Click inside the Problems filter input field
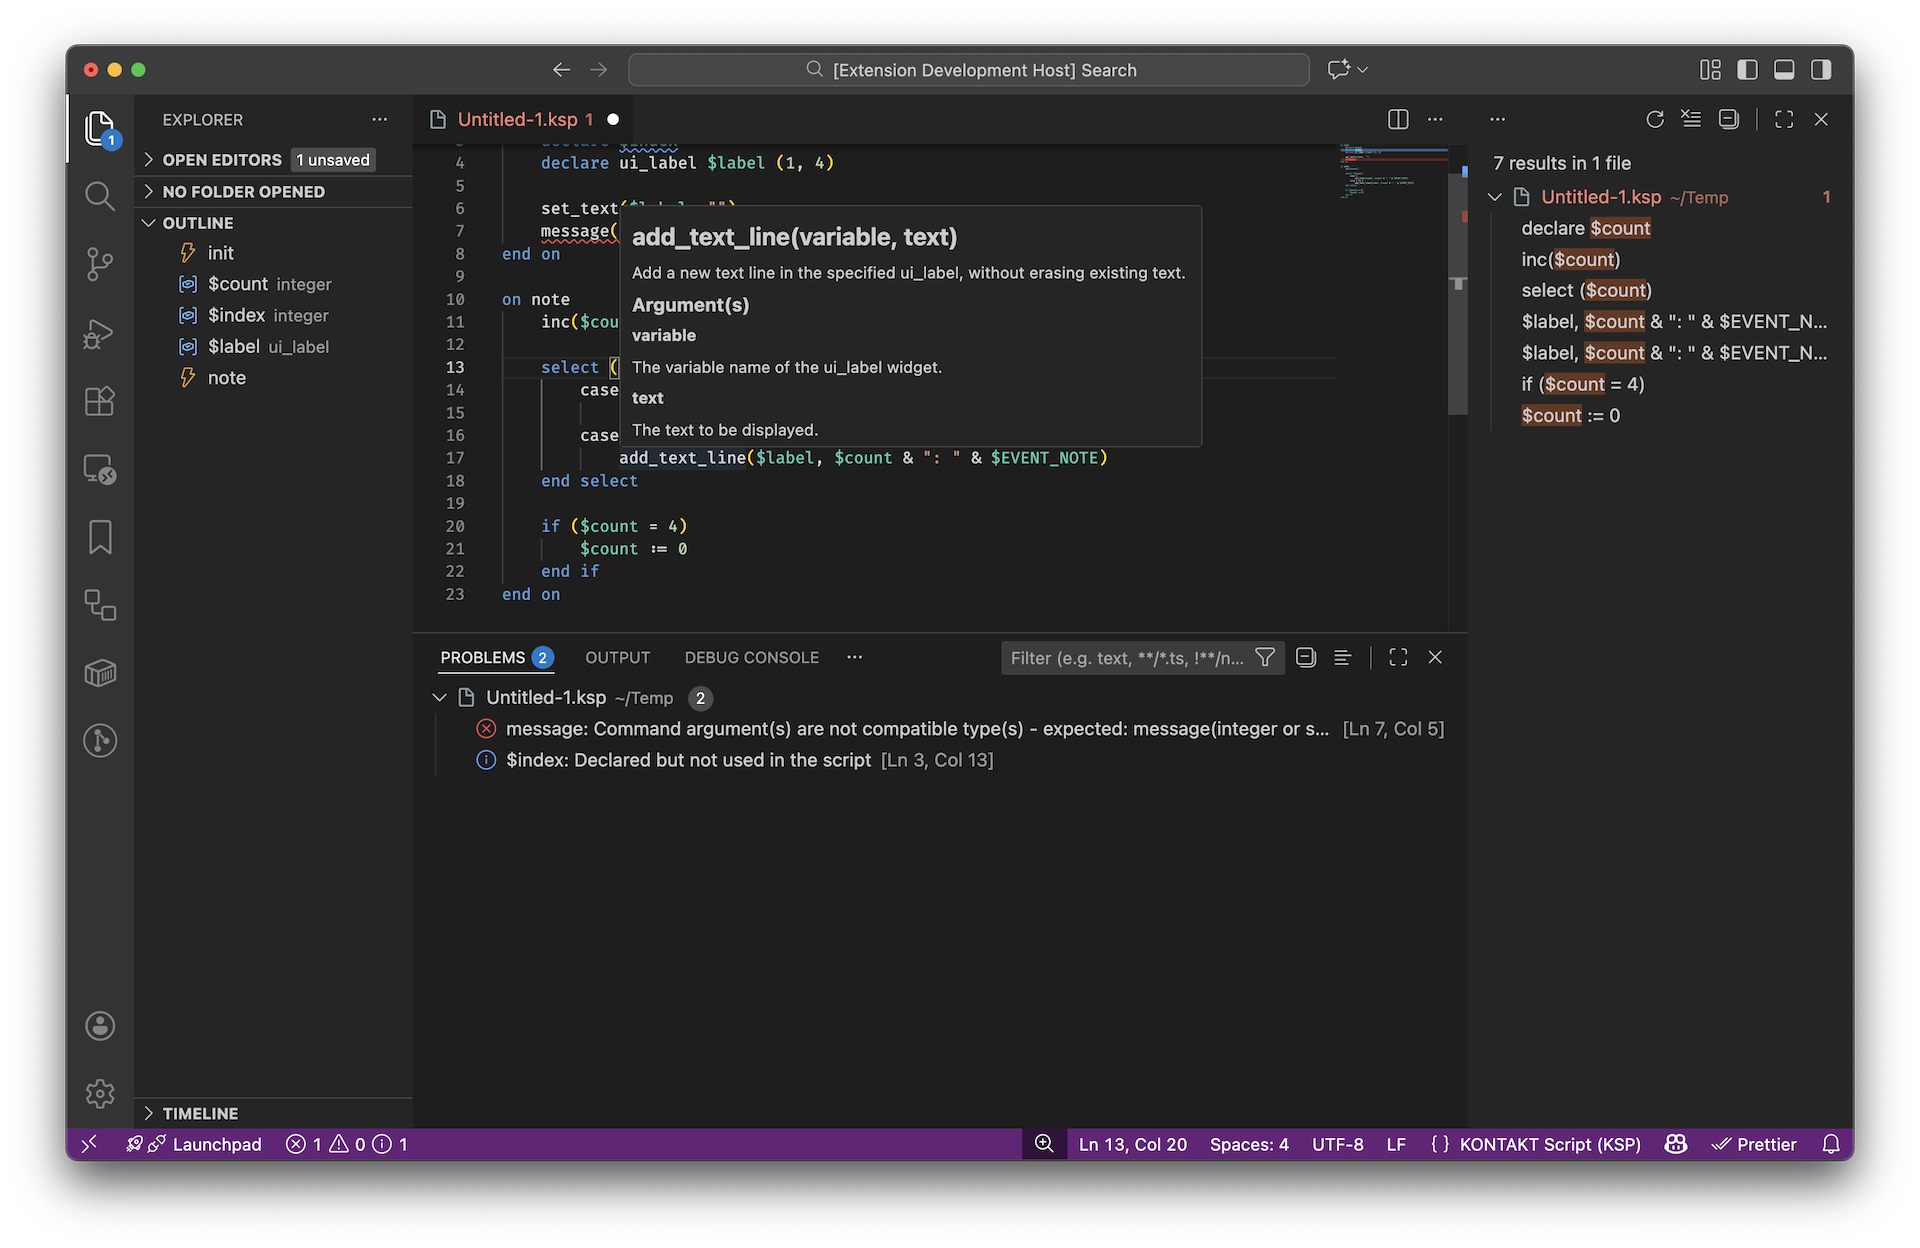1920x1248 pixels. pyautogui.click(x=1120, y=658)
